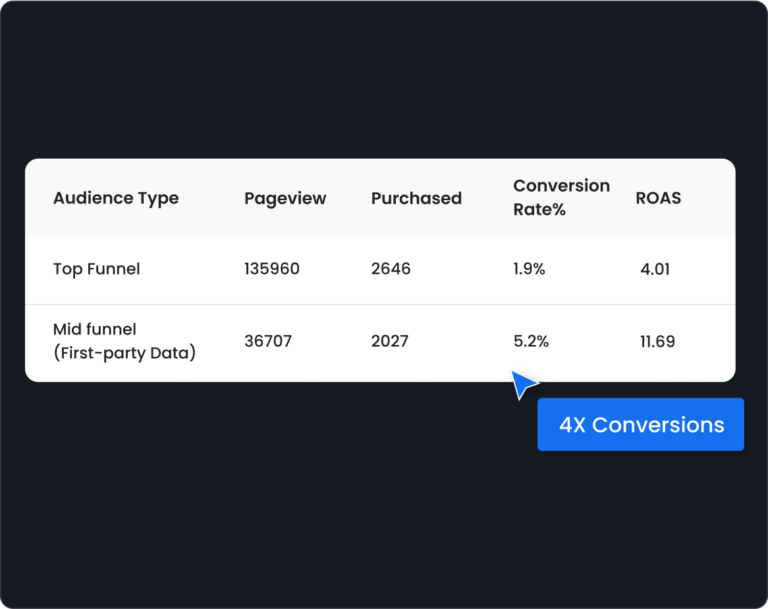This screenshot has height=609, width=768.
Task: Click the word Conversion in header
Action: [561, 186]
